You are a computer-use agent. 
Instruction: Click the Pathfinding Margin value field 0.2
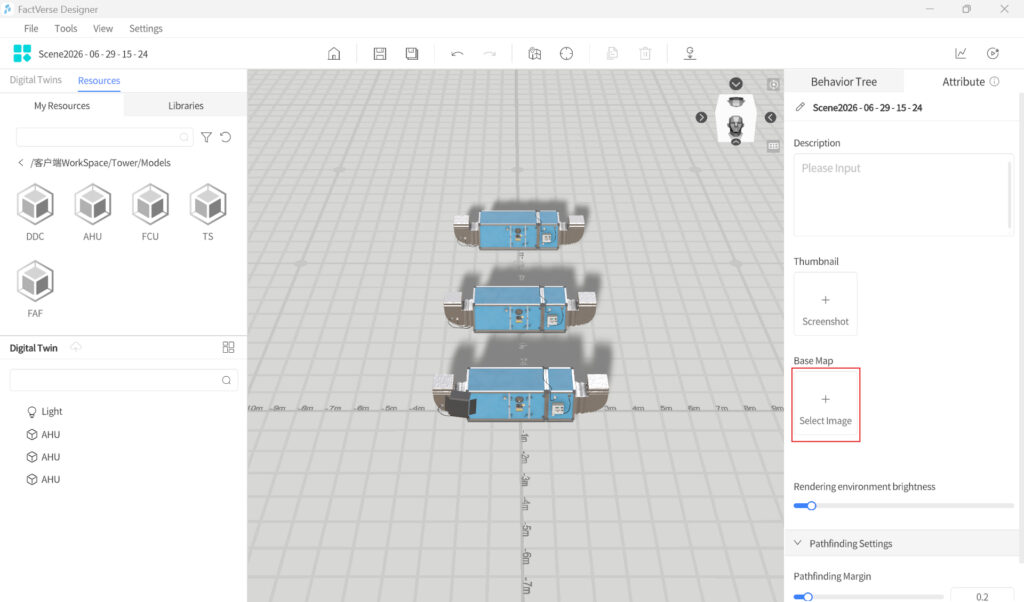point(982,595)
